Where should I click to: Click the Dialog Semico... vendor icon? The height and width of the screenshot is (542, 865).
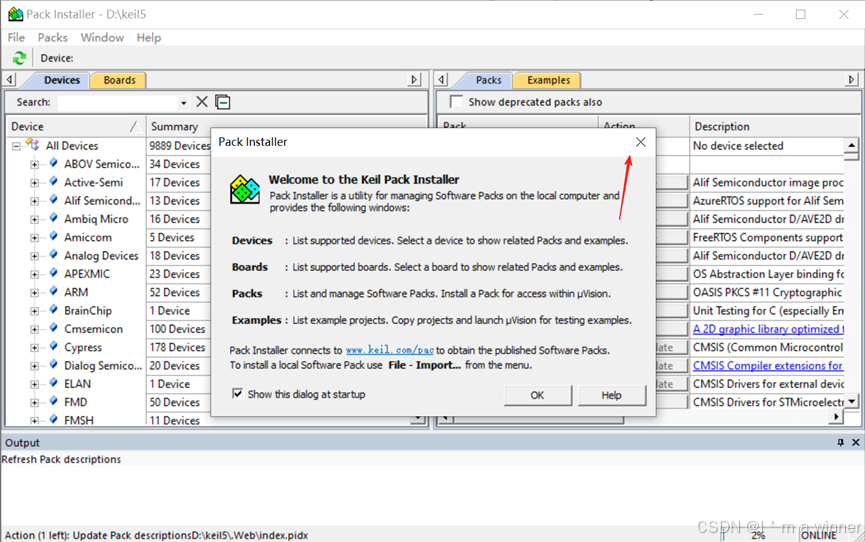pos(54,364)
